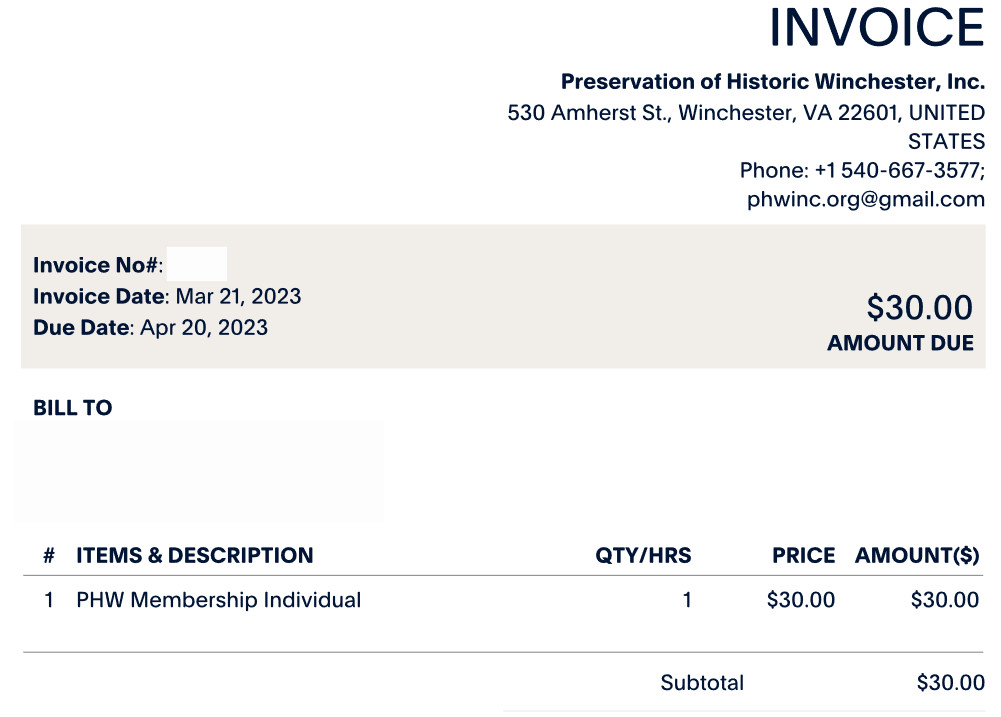
Task: Click the quantity value 1 in row
Action: tap(687, 600)
